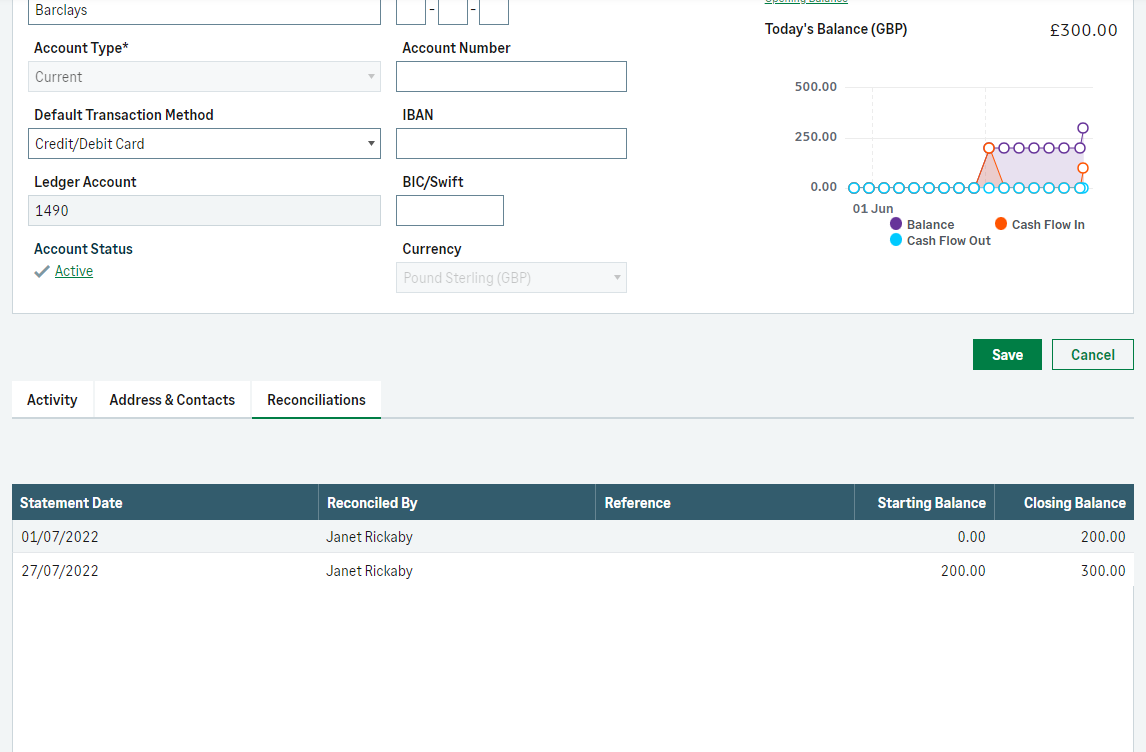This screenshot has width=1146, height=752.
Task: Click the Active account status link
Action: (74, 271)
